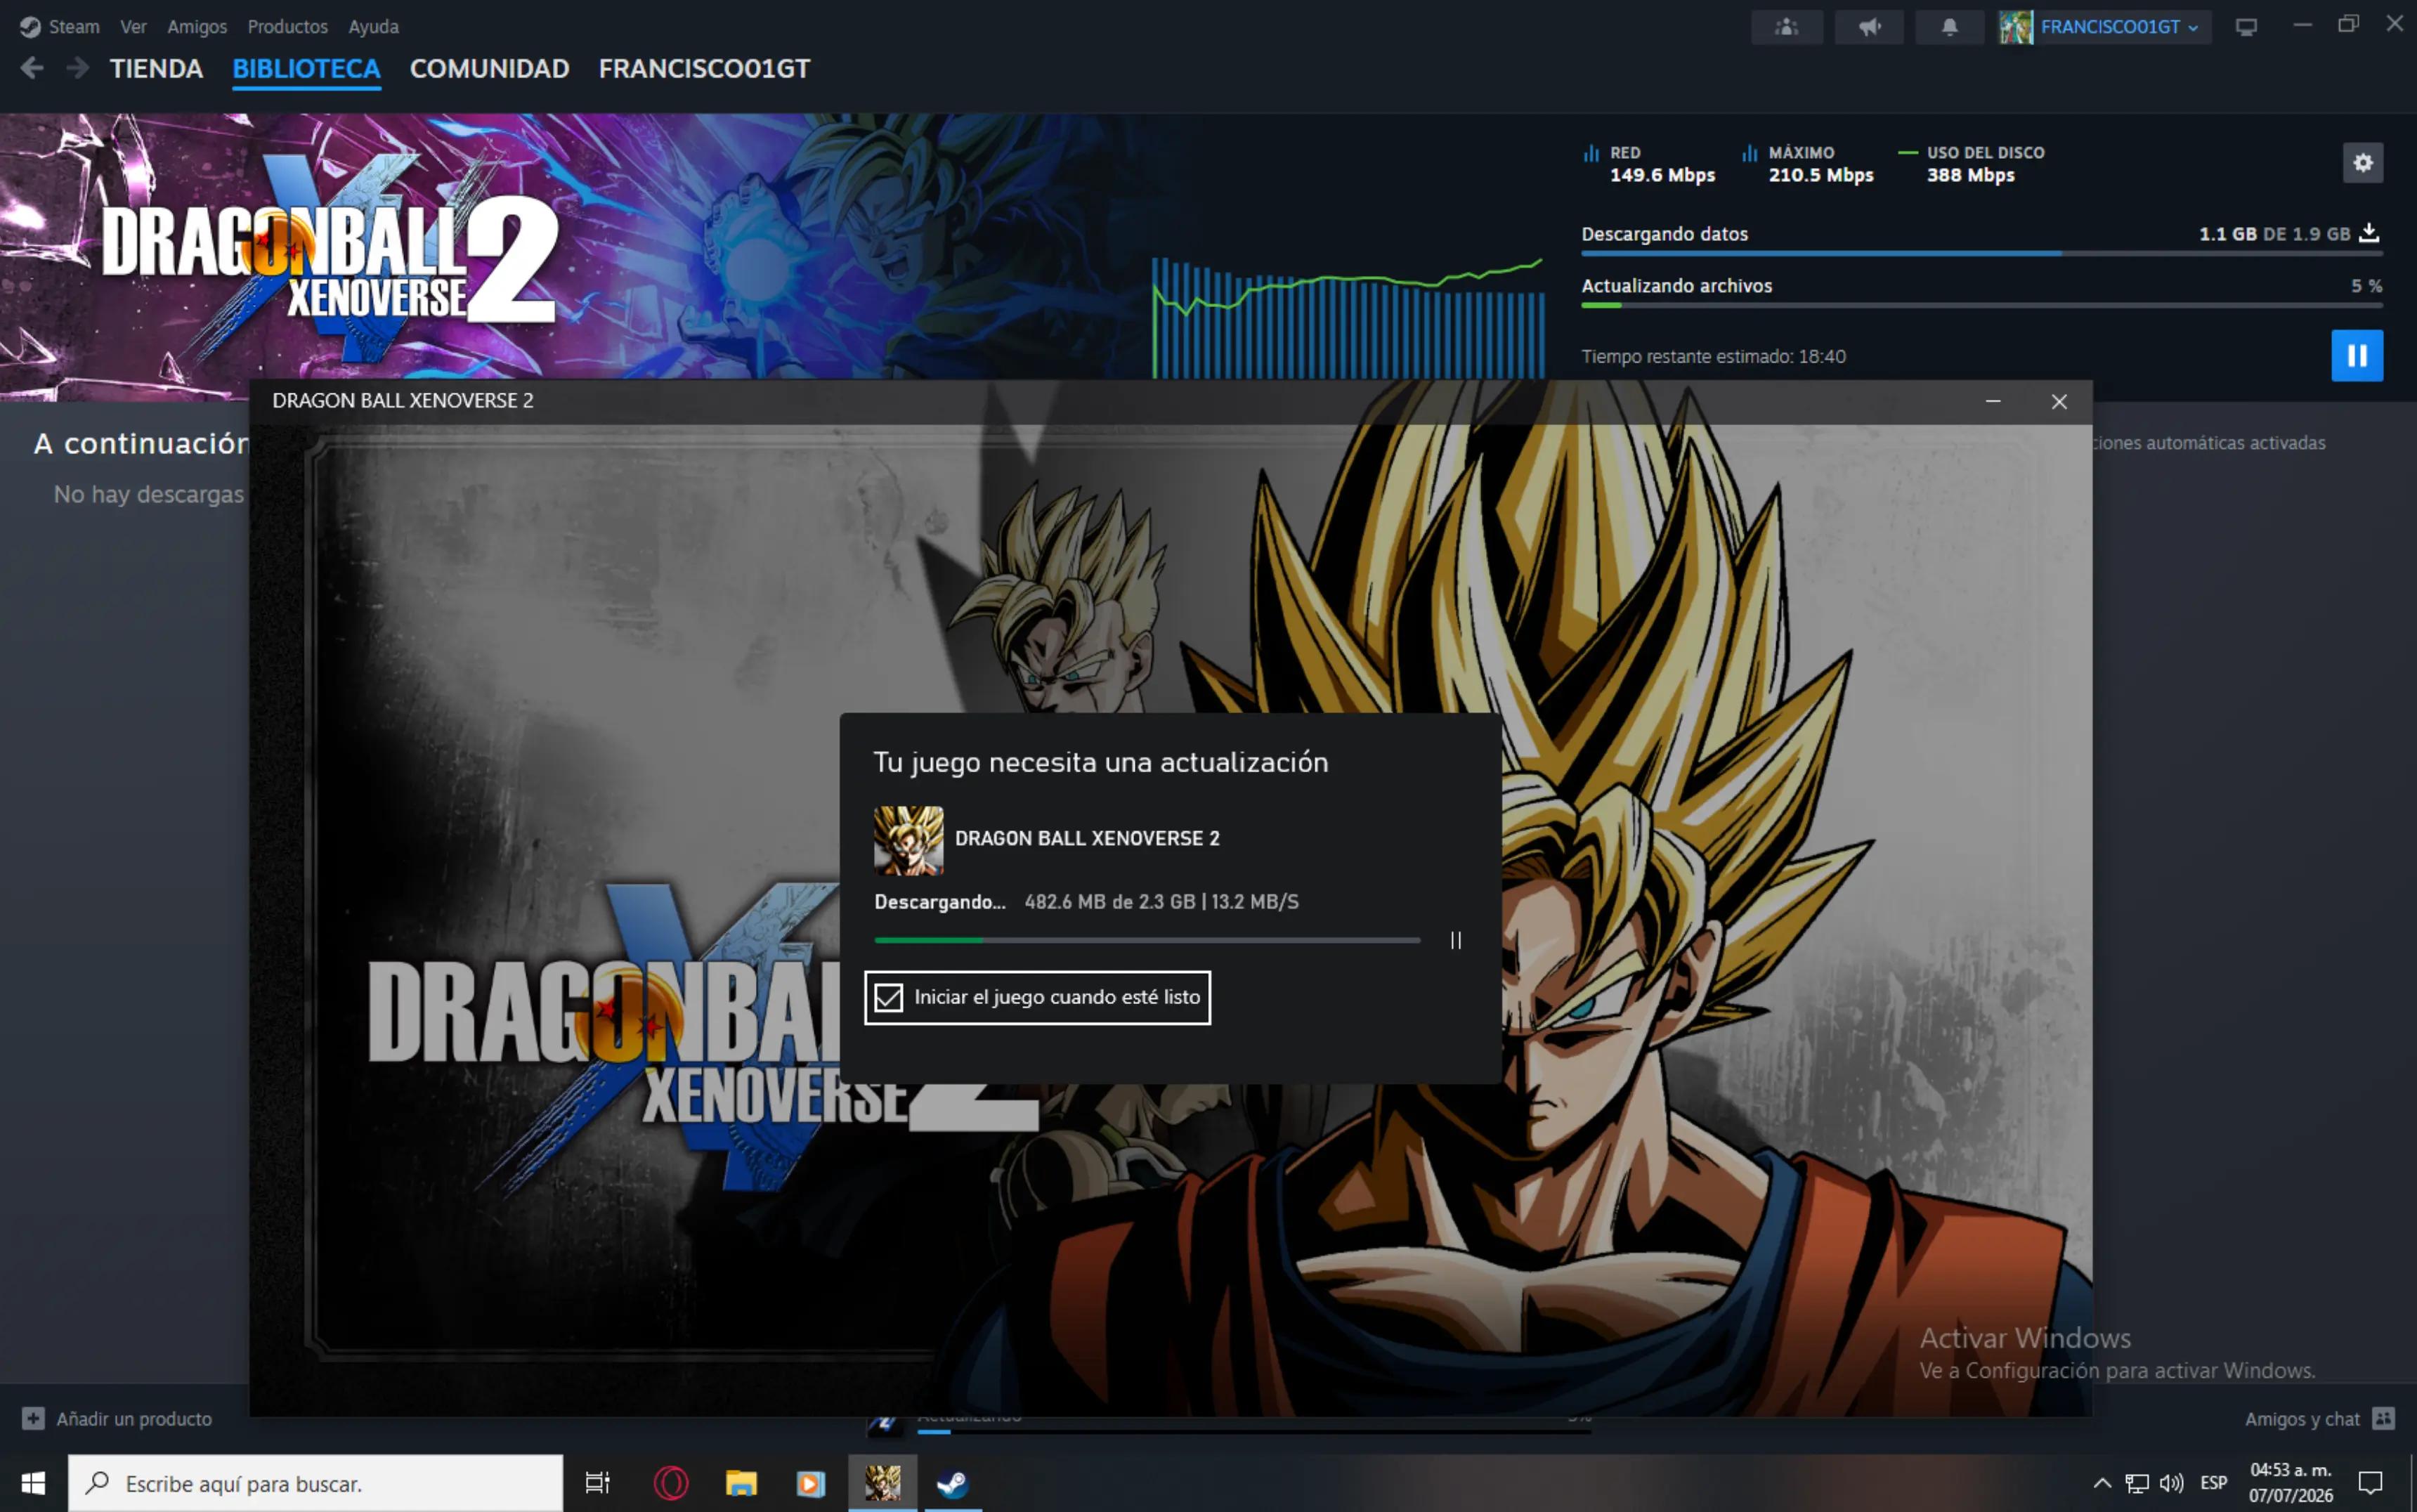This screenshot has width=2417, height=1512.
Task: Open the friends activity icon in Steam header
Action: point(1786,27)
